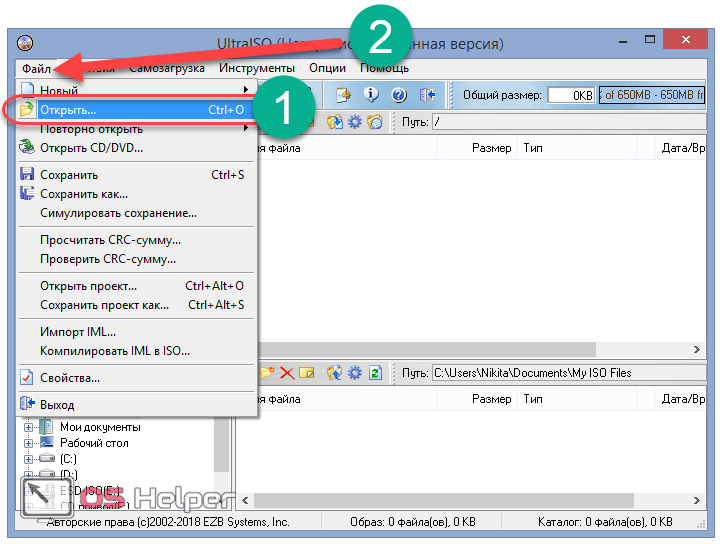This screenshot has width=722, height=544.
Task: Choose Компилировать IML в ISO... entry
Action: tap(136, 351)
